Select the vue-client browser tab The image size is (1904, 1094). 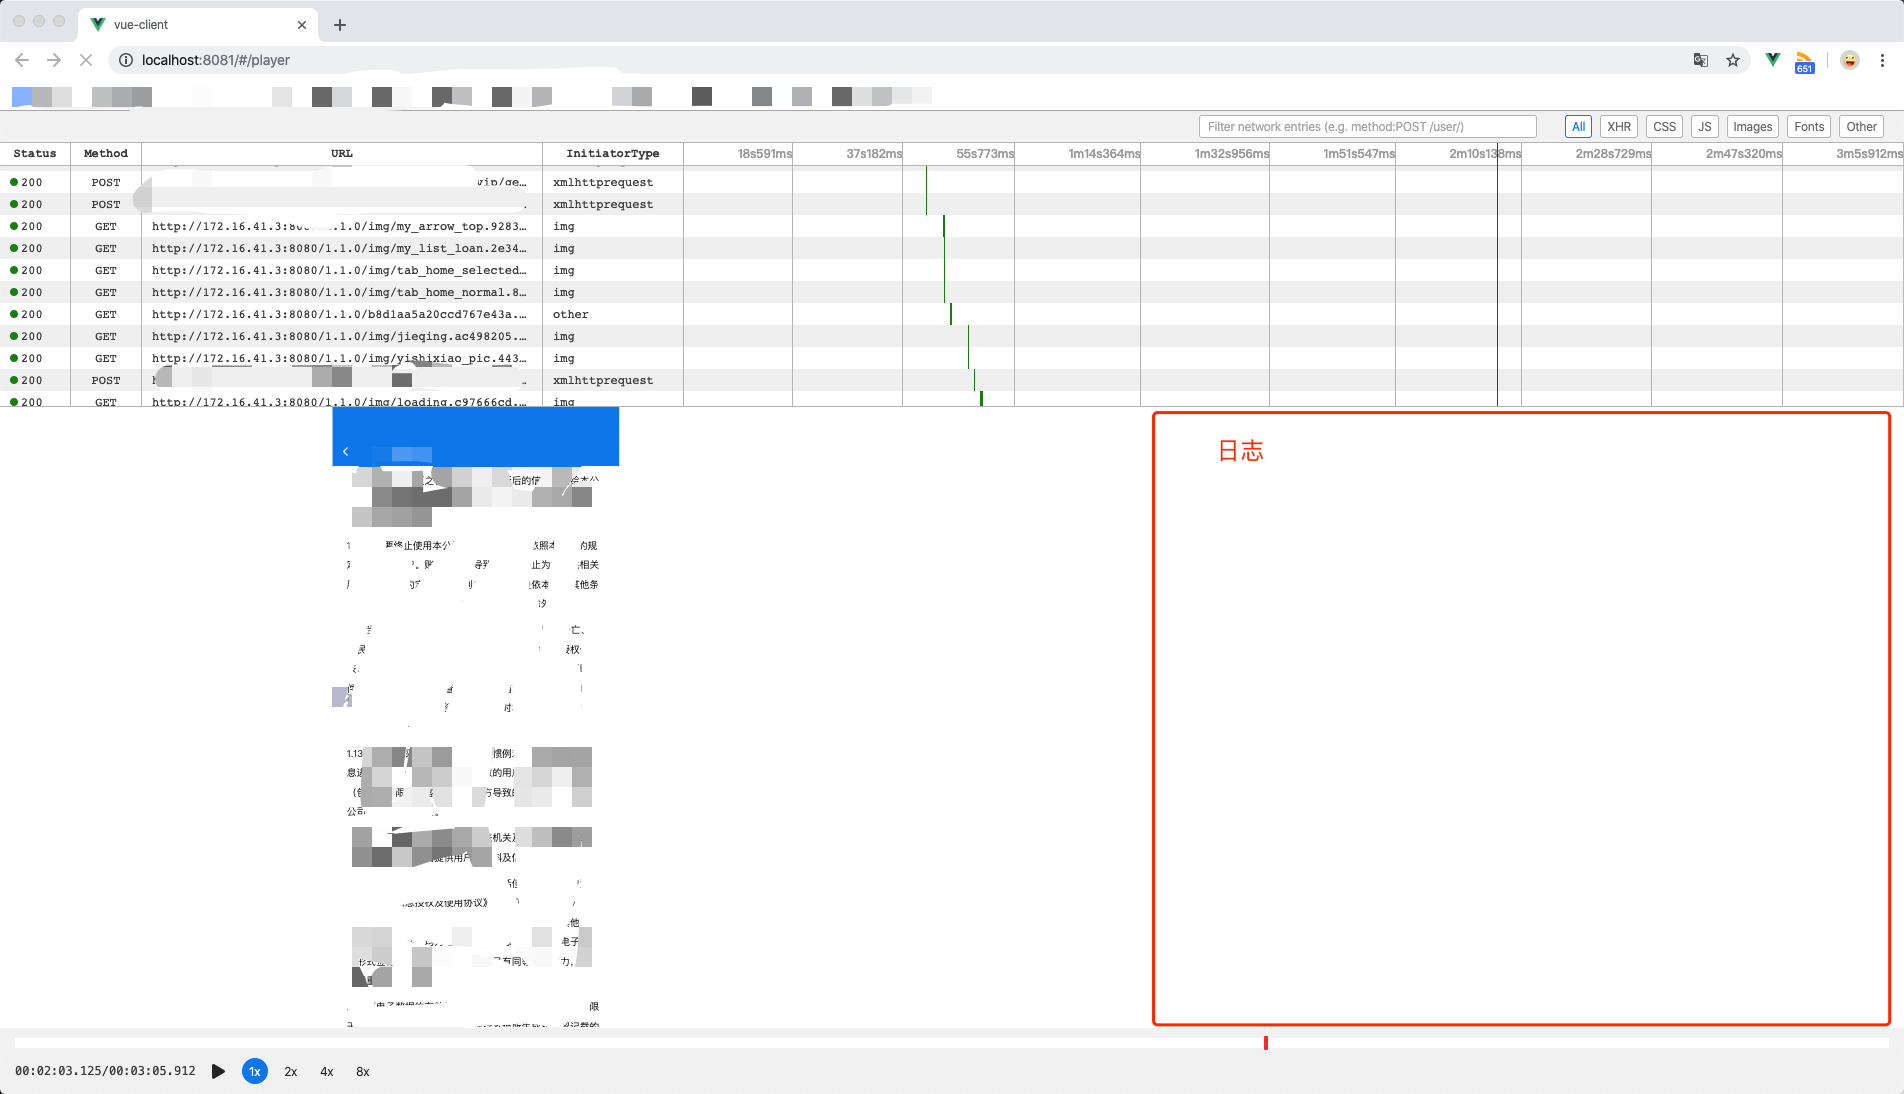(x=198, y=25)
